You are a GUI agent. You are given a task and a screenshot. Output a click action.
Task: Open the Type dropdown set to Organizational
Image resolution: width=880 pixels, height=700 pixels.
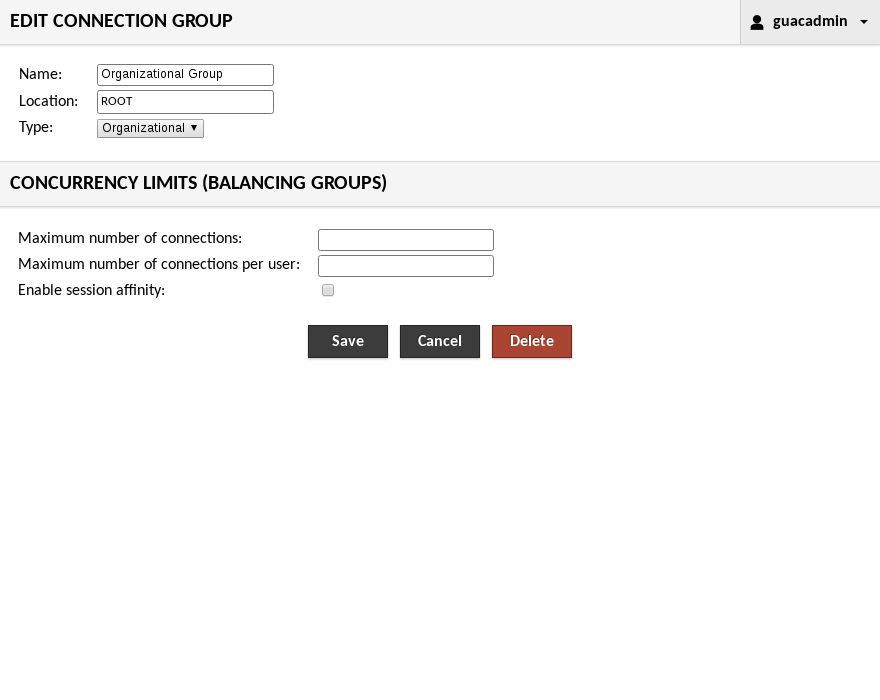tap(150, 128)
